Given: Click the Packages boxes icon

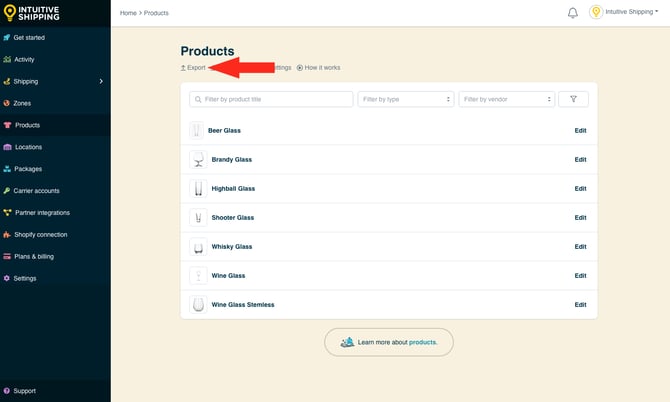Looking at the screenshot, I should 7,169.
